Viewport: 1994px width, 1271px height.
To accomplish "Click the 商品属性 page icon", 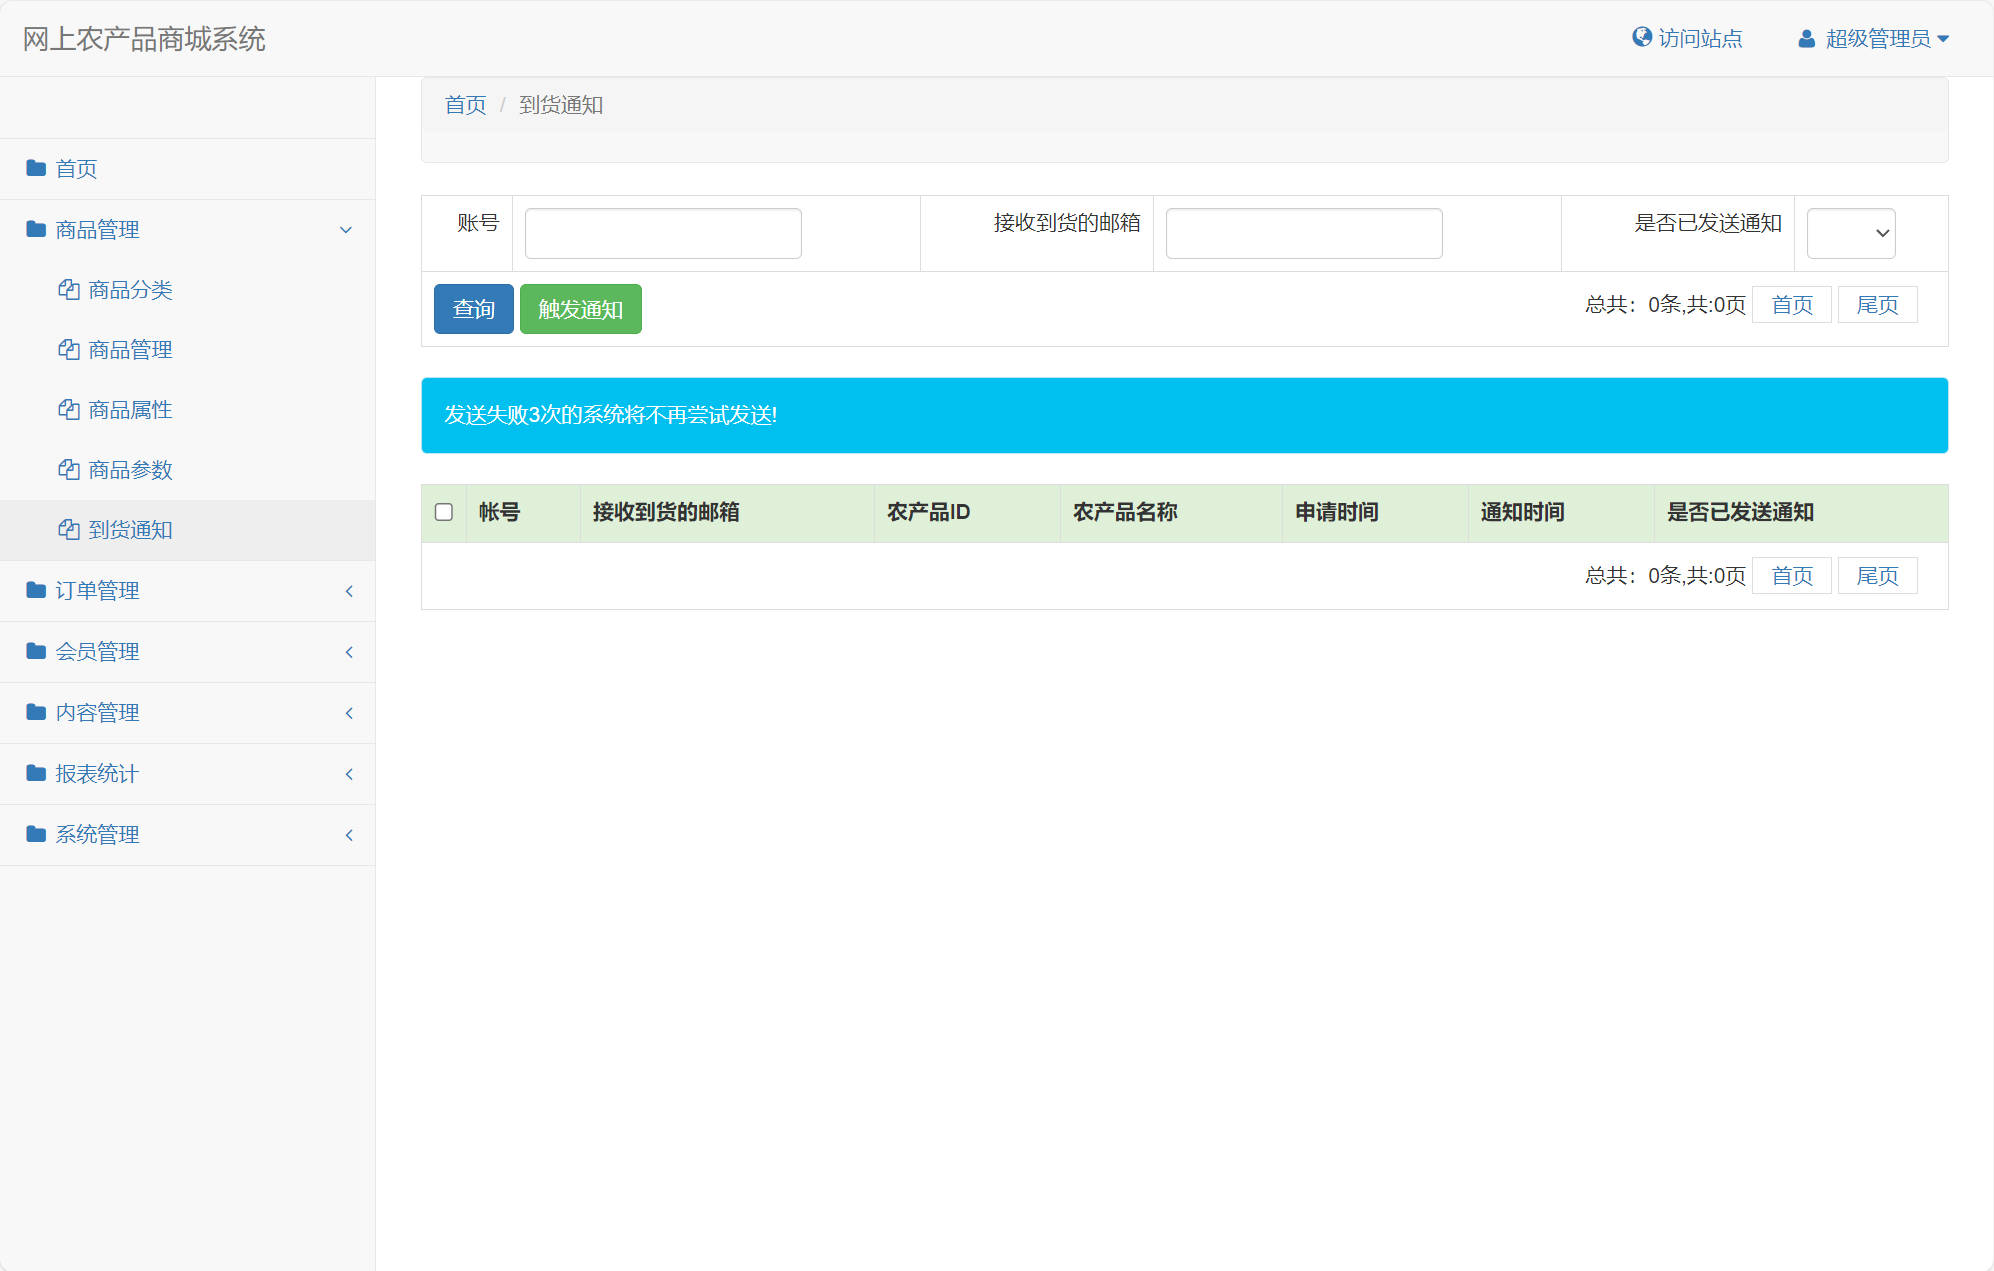I will pyautogui.click(x=68, y=410).
